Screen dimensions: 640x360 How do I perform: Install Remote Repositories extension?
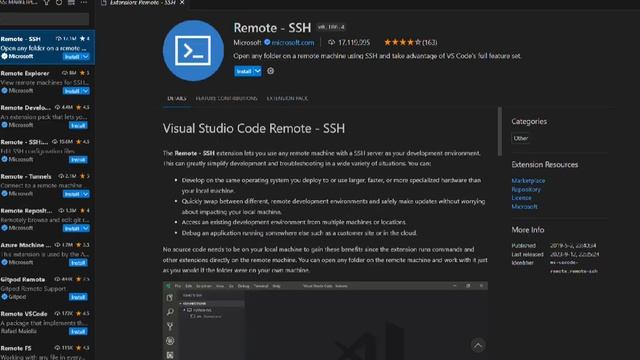click(x=72, y=228)
